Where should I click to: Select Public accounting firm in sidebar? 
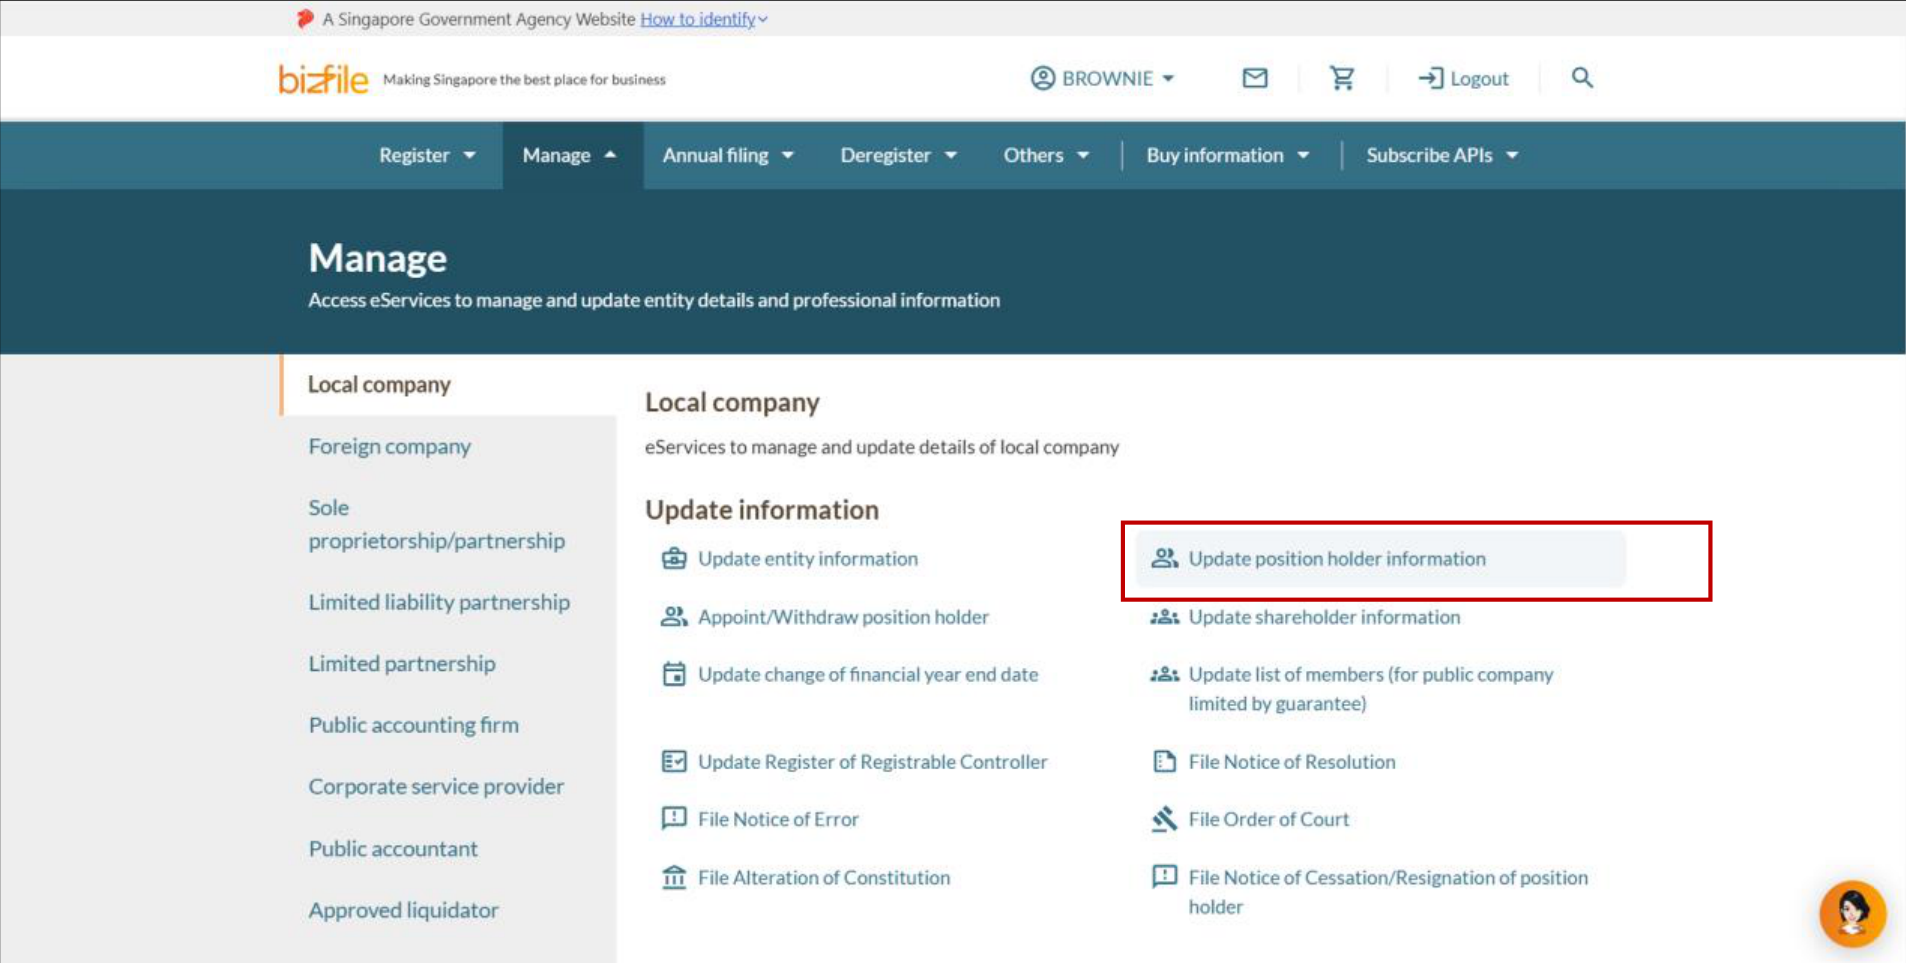click(413, 725)
